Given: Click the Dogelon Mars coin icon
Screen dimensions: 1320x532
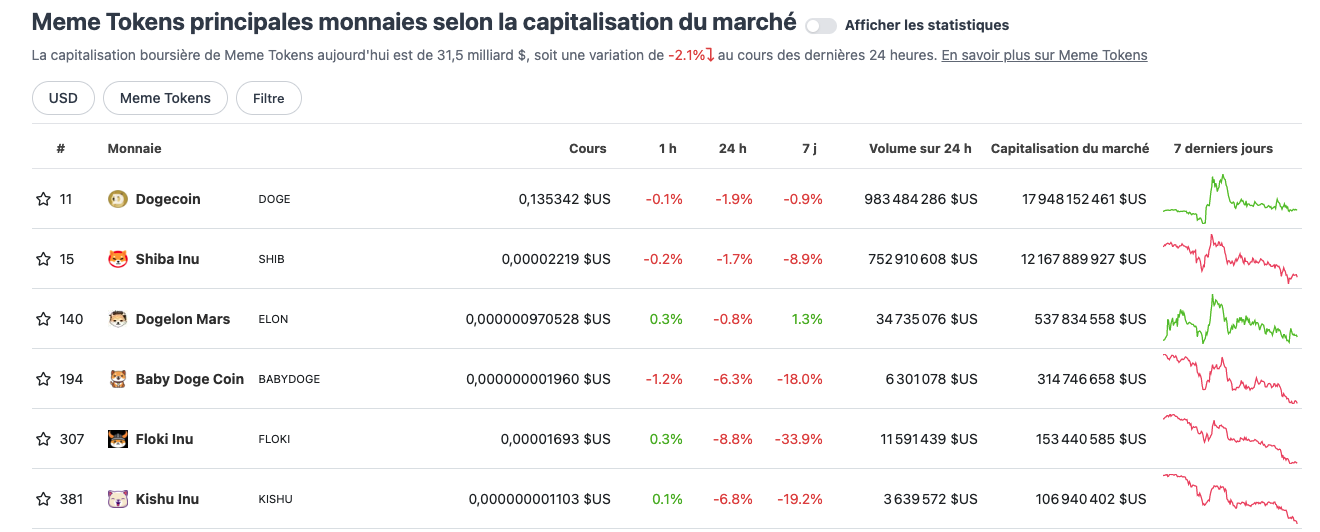Looking at the screenshot, I should [118, 319].
